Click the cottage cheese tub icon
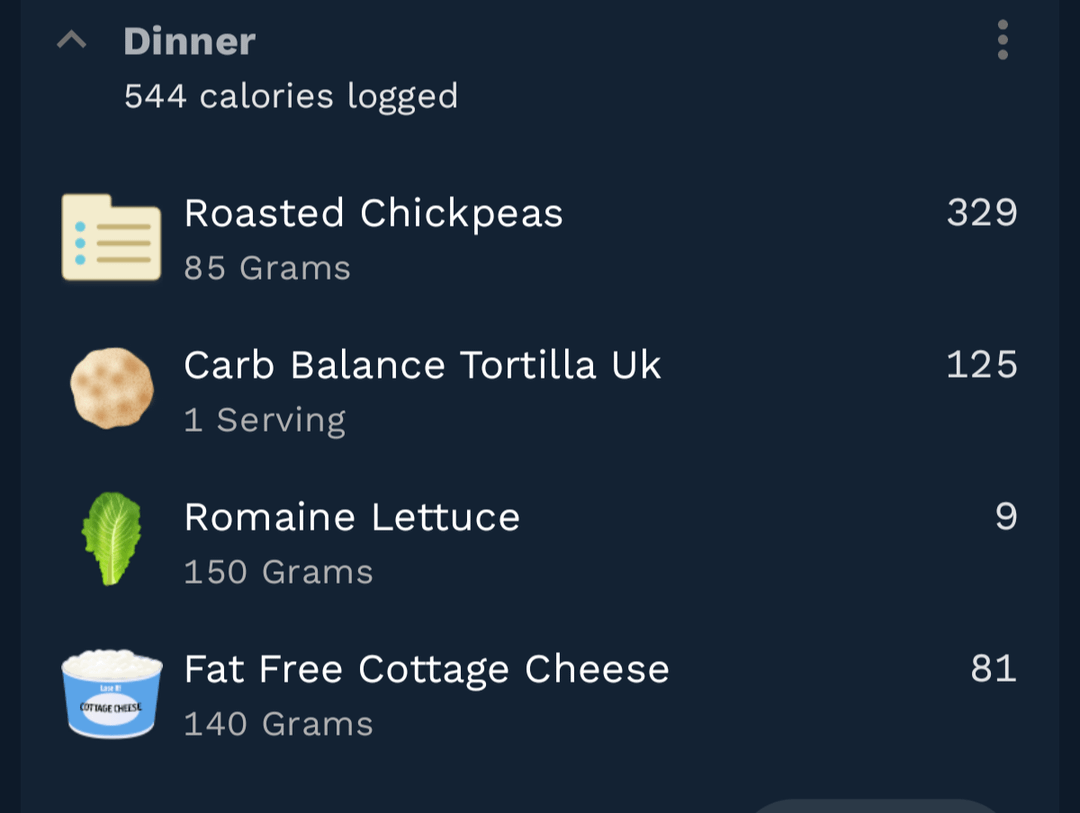 coord(111,693)
